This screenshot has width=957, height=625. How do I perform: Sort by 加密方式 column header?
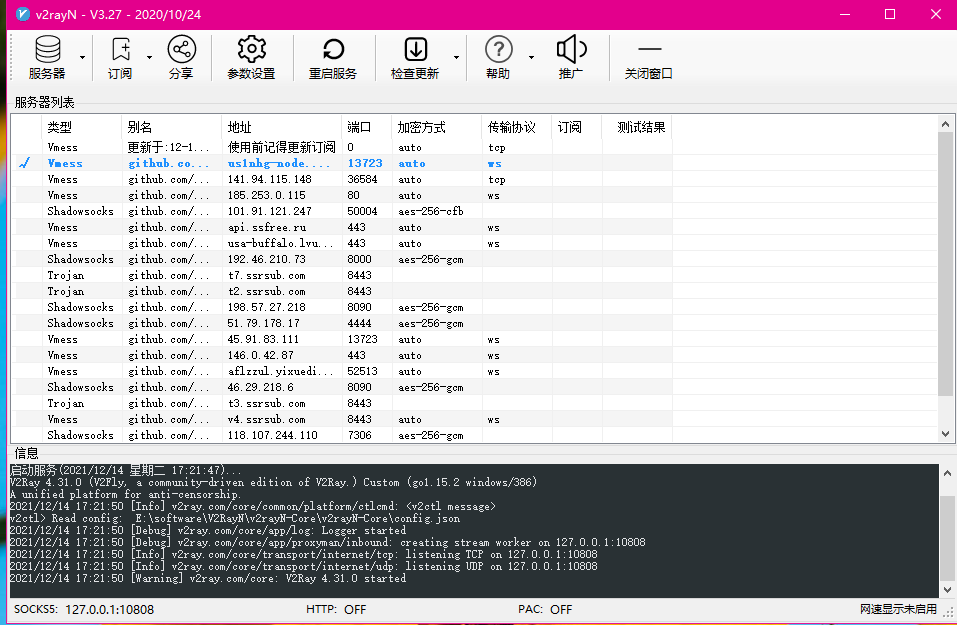tap(436, 127)
